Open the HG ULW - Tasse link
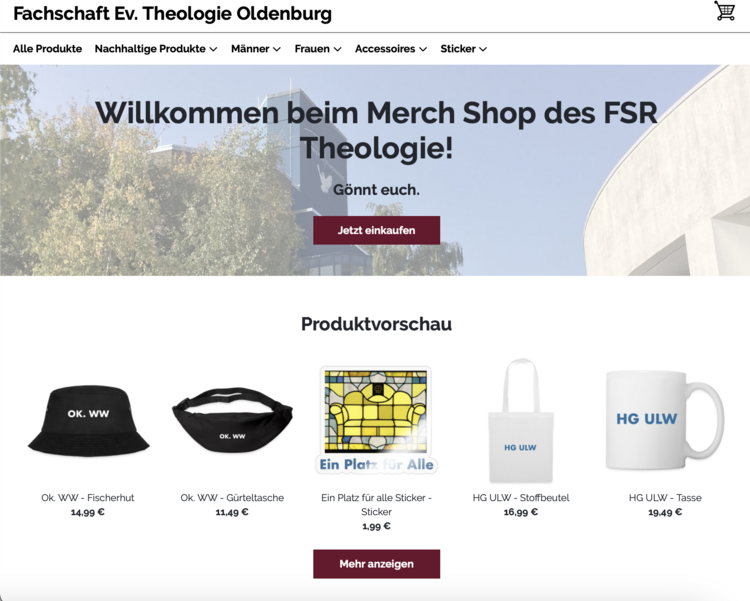This screenshot has height=601, width=750. [x=665, y=498]
